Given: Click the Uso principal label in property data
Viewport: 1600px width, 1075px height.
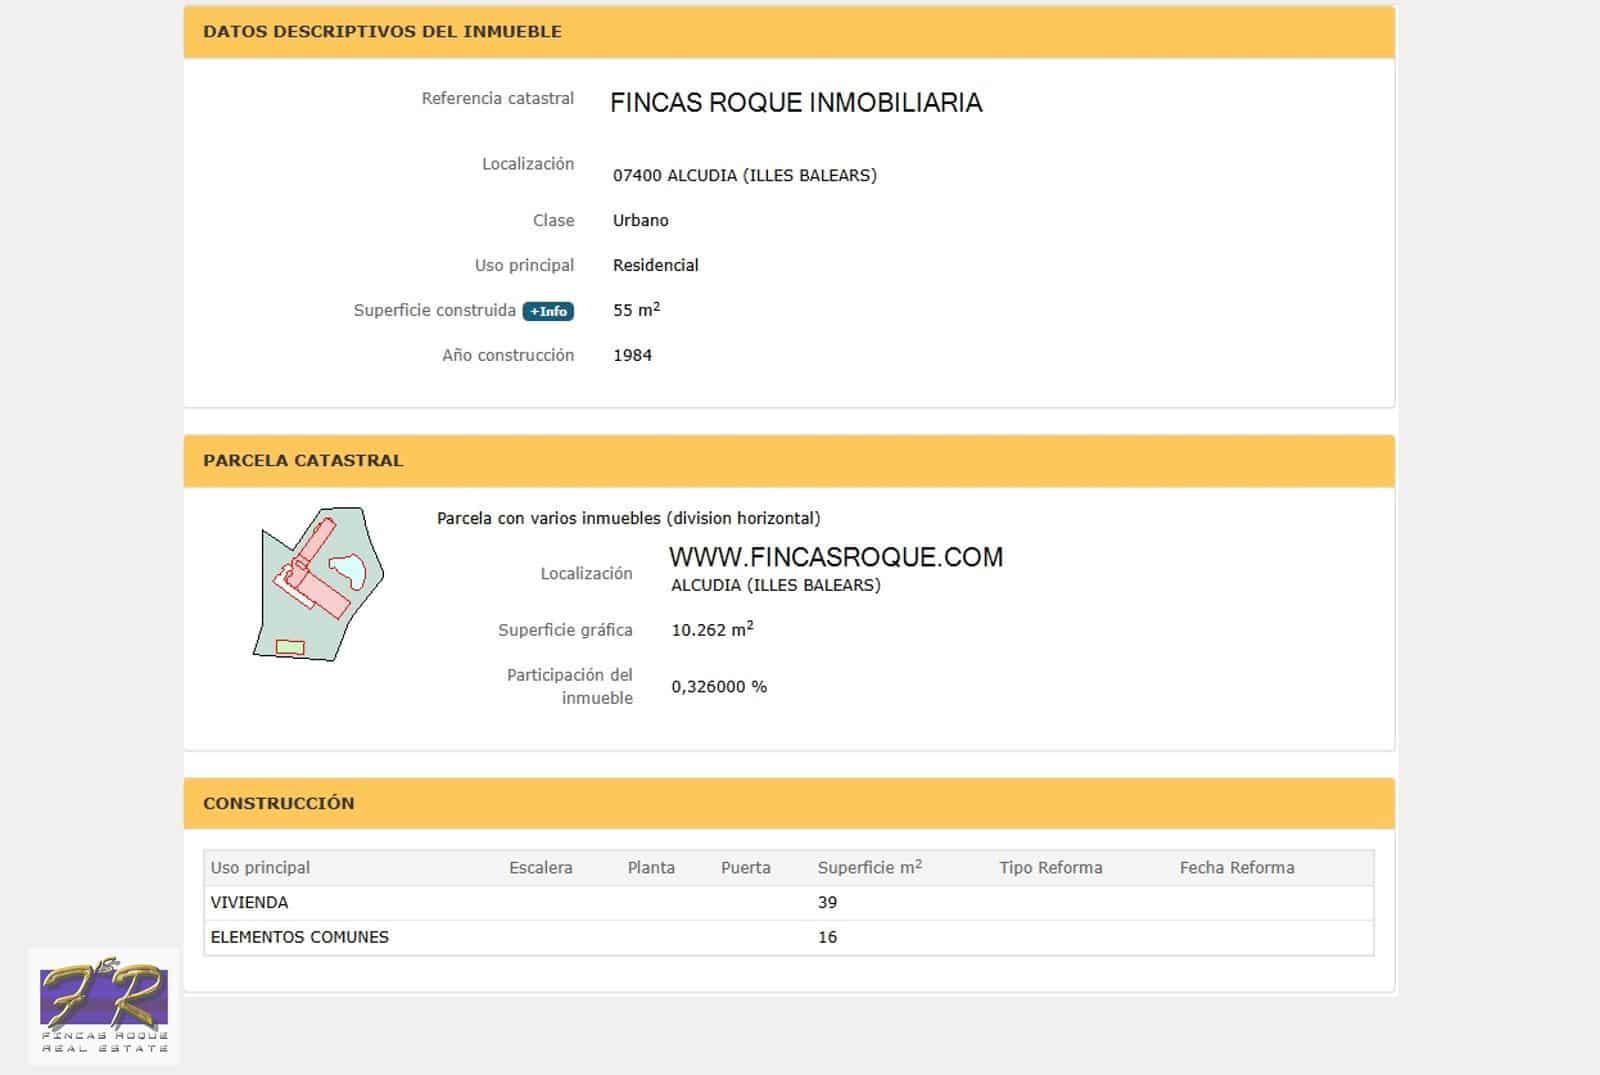Looking at the screenshot, I should click(x=525, y=265).
